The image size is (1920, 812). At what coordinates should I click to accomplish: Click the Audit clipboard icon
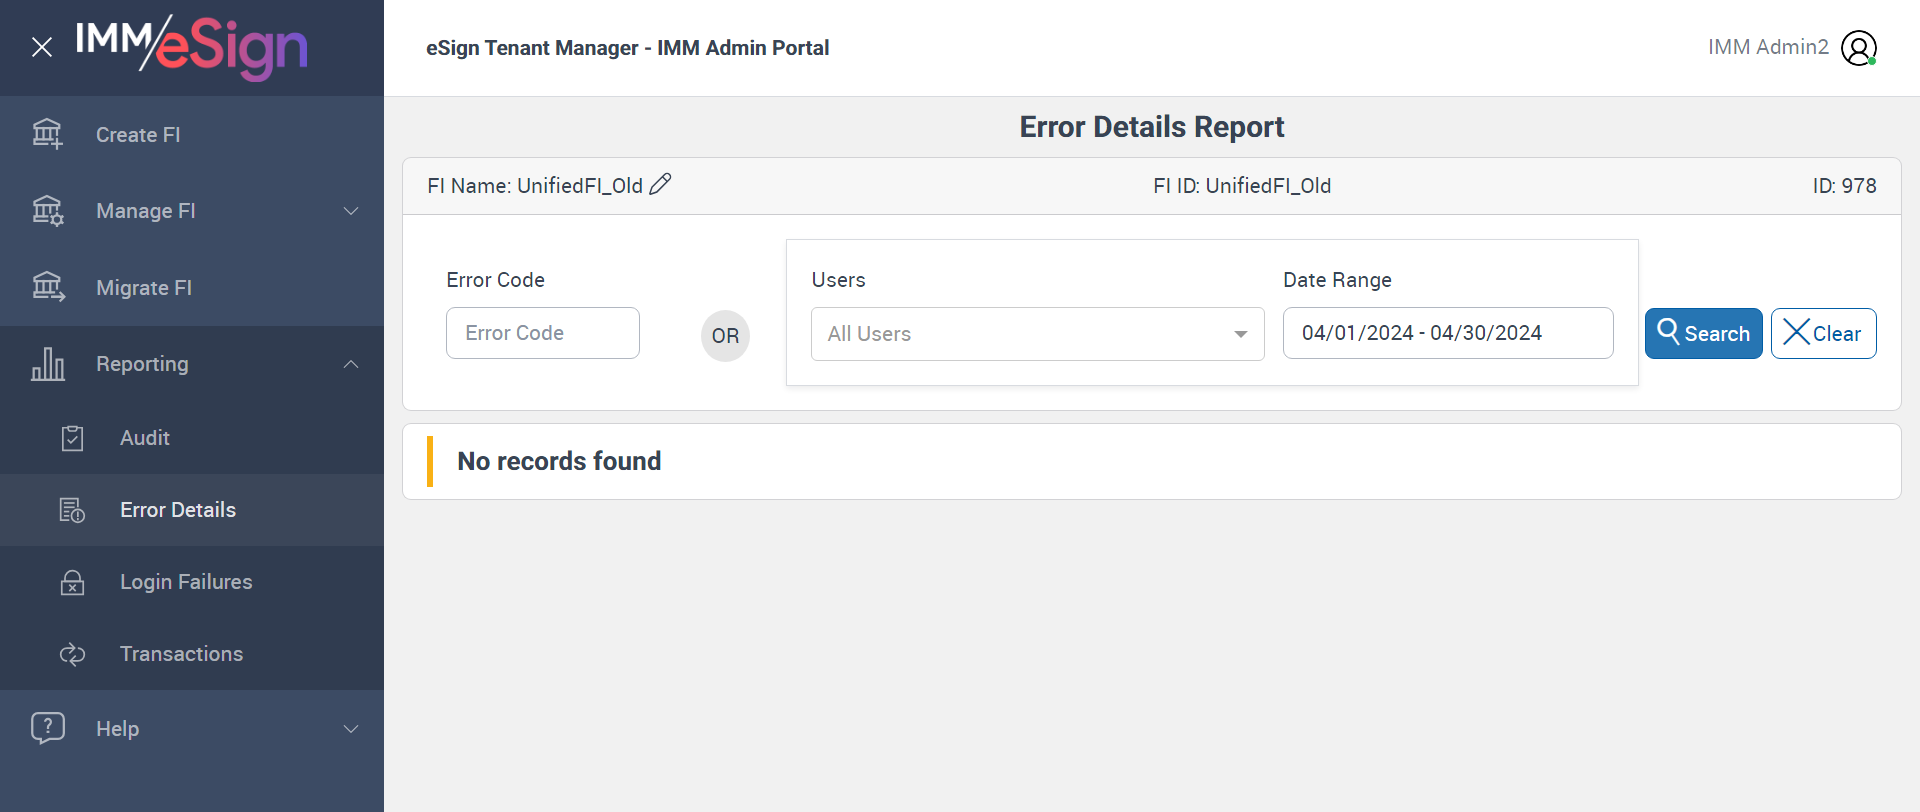tap(72, 438)
